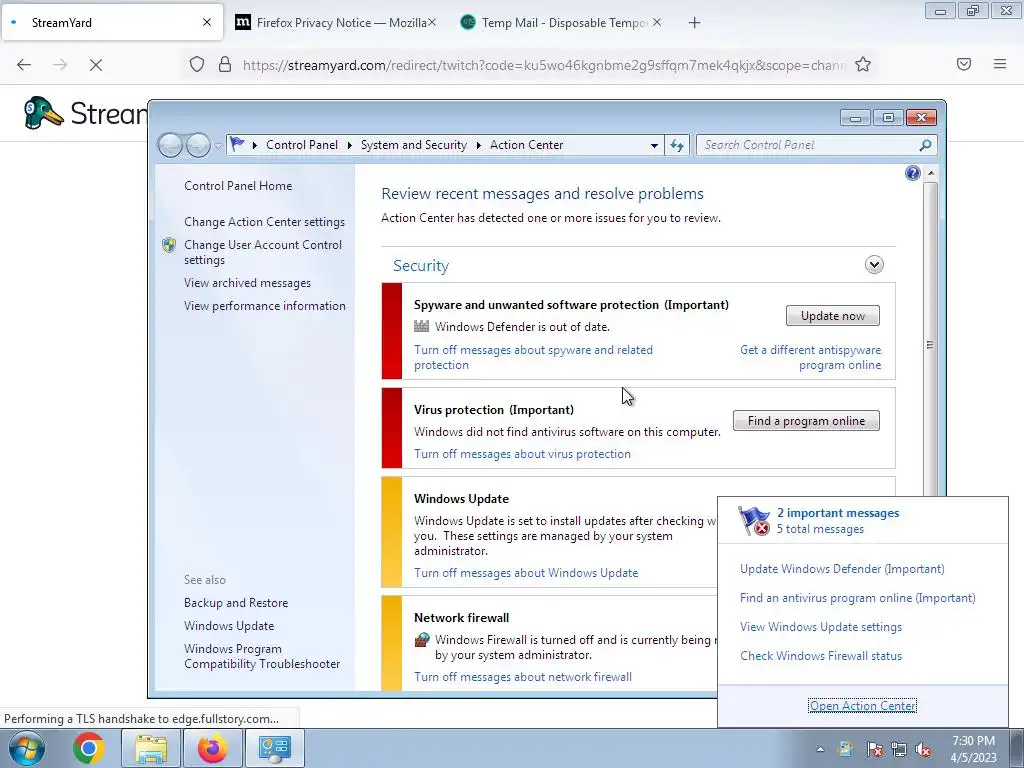Click the 2 important messages heading
Screen dimensions: 1024x768
pyautogui.click(x=838, y=513)
